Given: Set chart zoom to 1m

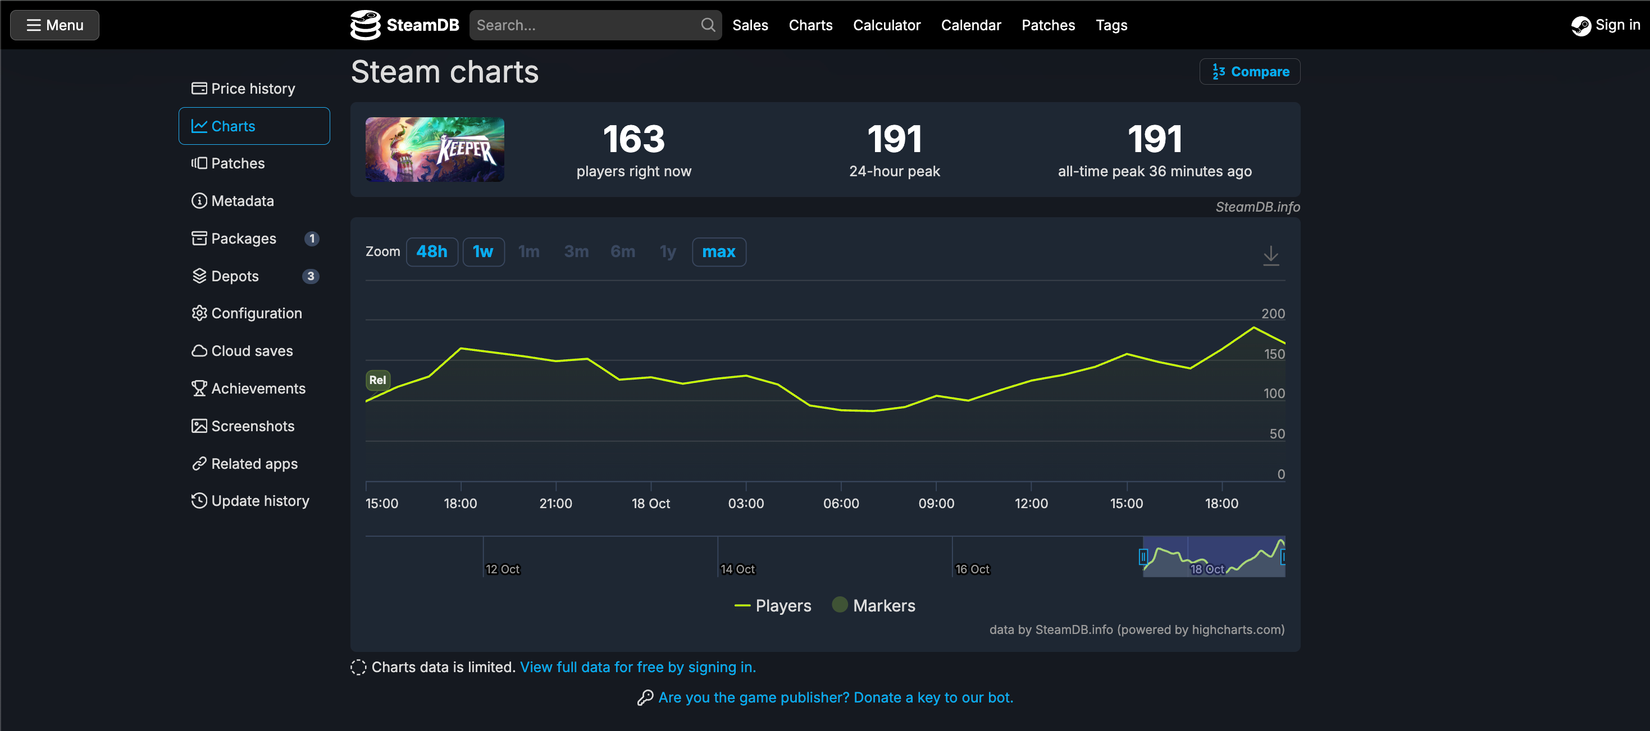Looking at the screenshot, I should [x=529, y=252].
